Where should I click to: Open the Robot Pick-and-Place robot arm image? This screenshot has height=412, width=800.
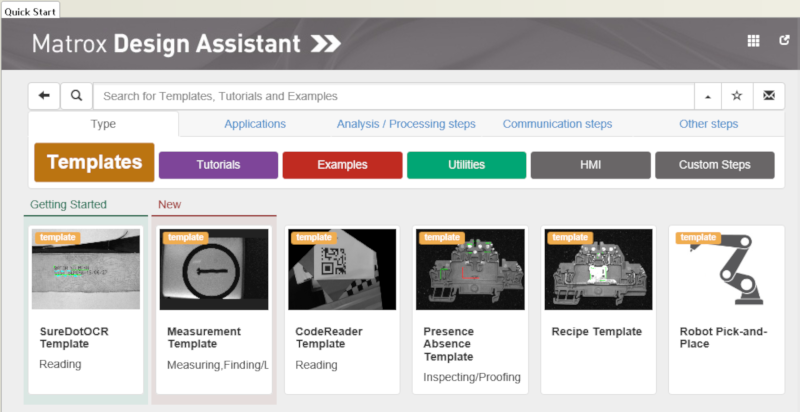(727, 269)
